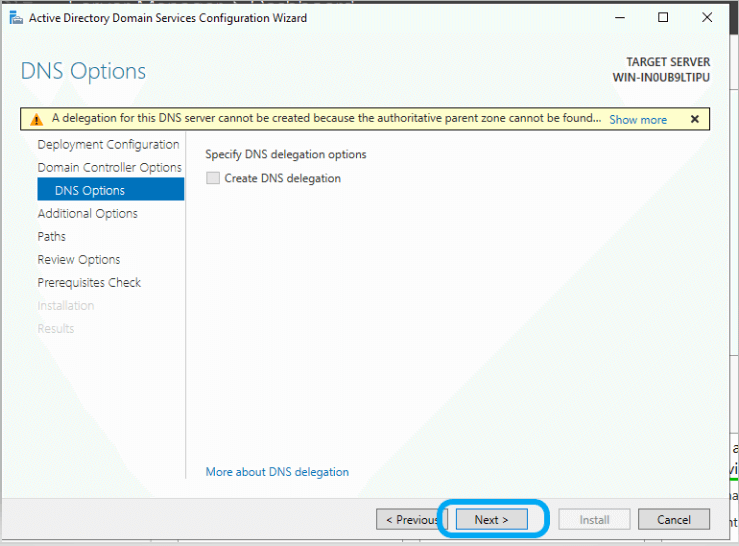Cancel the configuration wizard
739x546 pixels.
(x=673, y=519)
